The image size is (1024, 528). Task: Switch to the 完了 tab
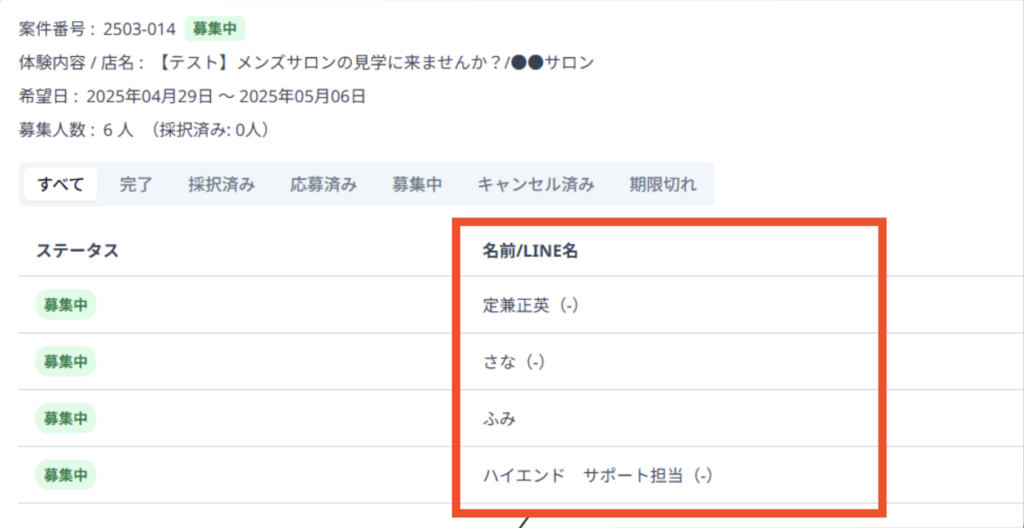coord(136,184)
